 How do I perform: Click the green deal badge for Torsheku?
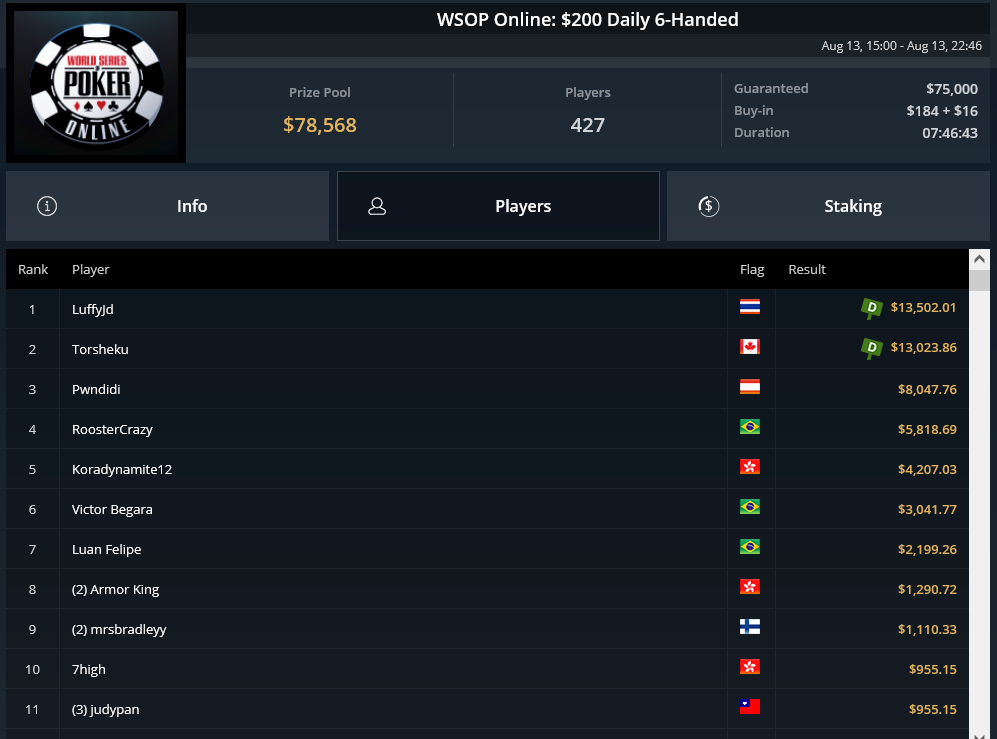(x=871, y=349)
